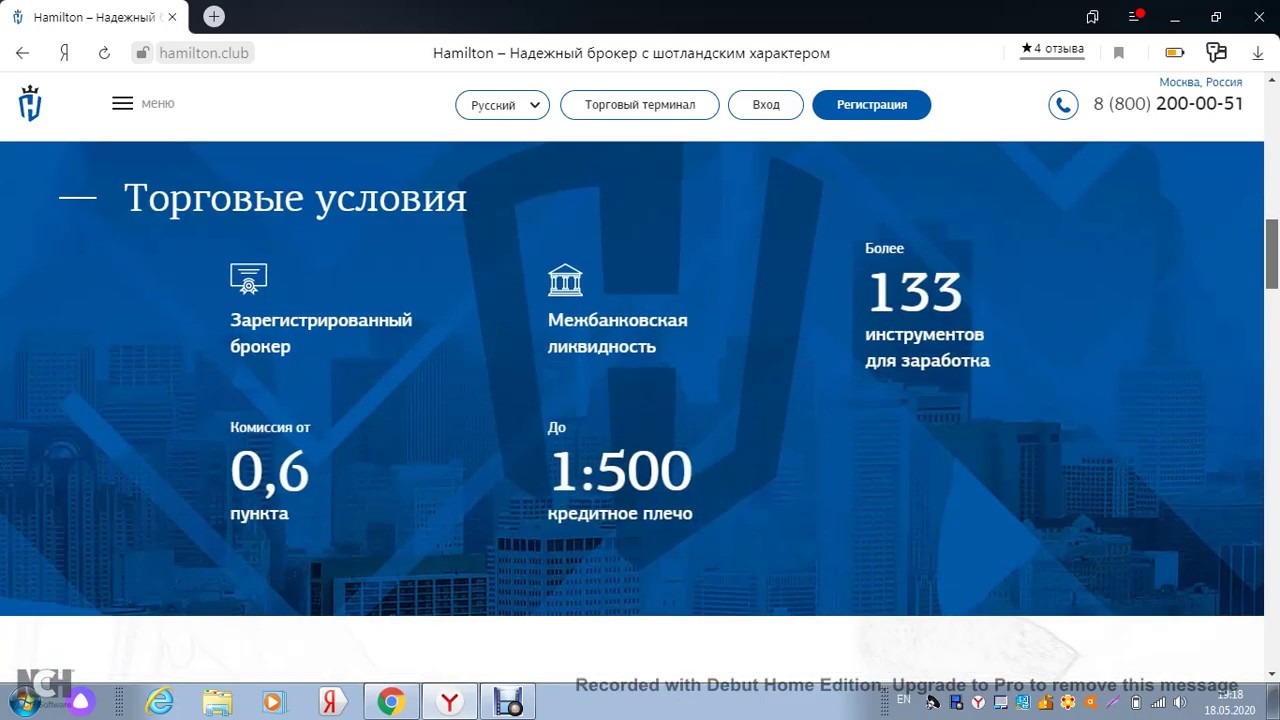The image size is (1280, 720).
Task: Open the Русский language dropdown
Action: [502, 105]
